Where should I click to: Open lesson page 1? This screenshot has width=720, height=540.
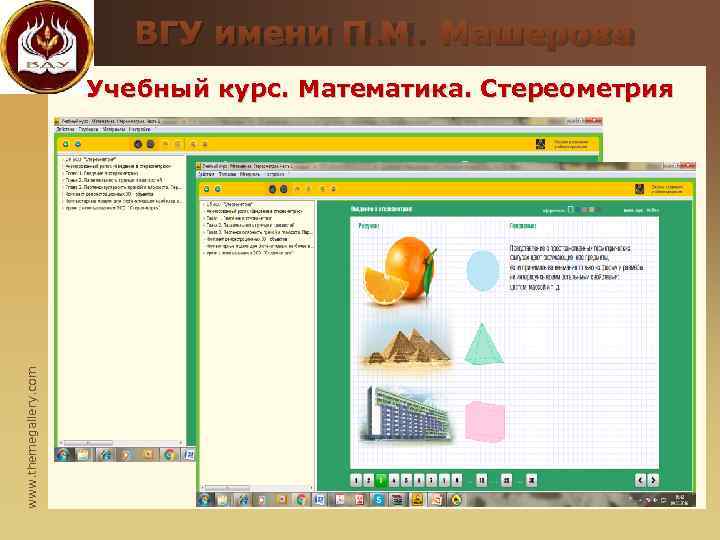pos(356,480)
